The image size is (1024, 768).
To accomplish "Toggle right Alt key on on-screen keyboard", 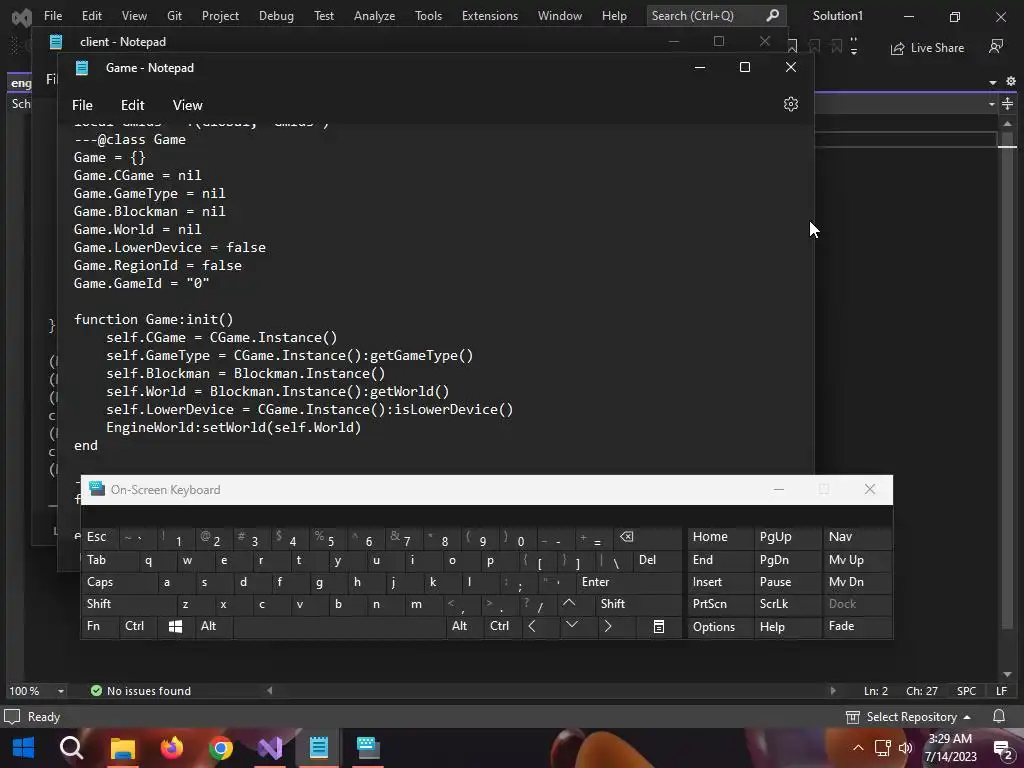I will tap(464, 626).
